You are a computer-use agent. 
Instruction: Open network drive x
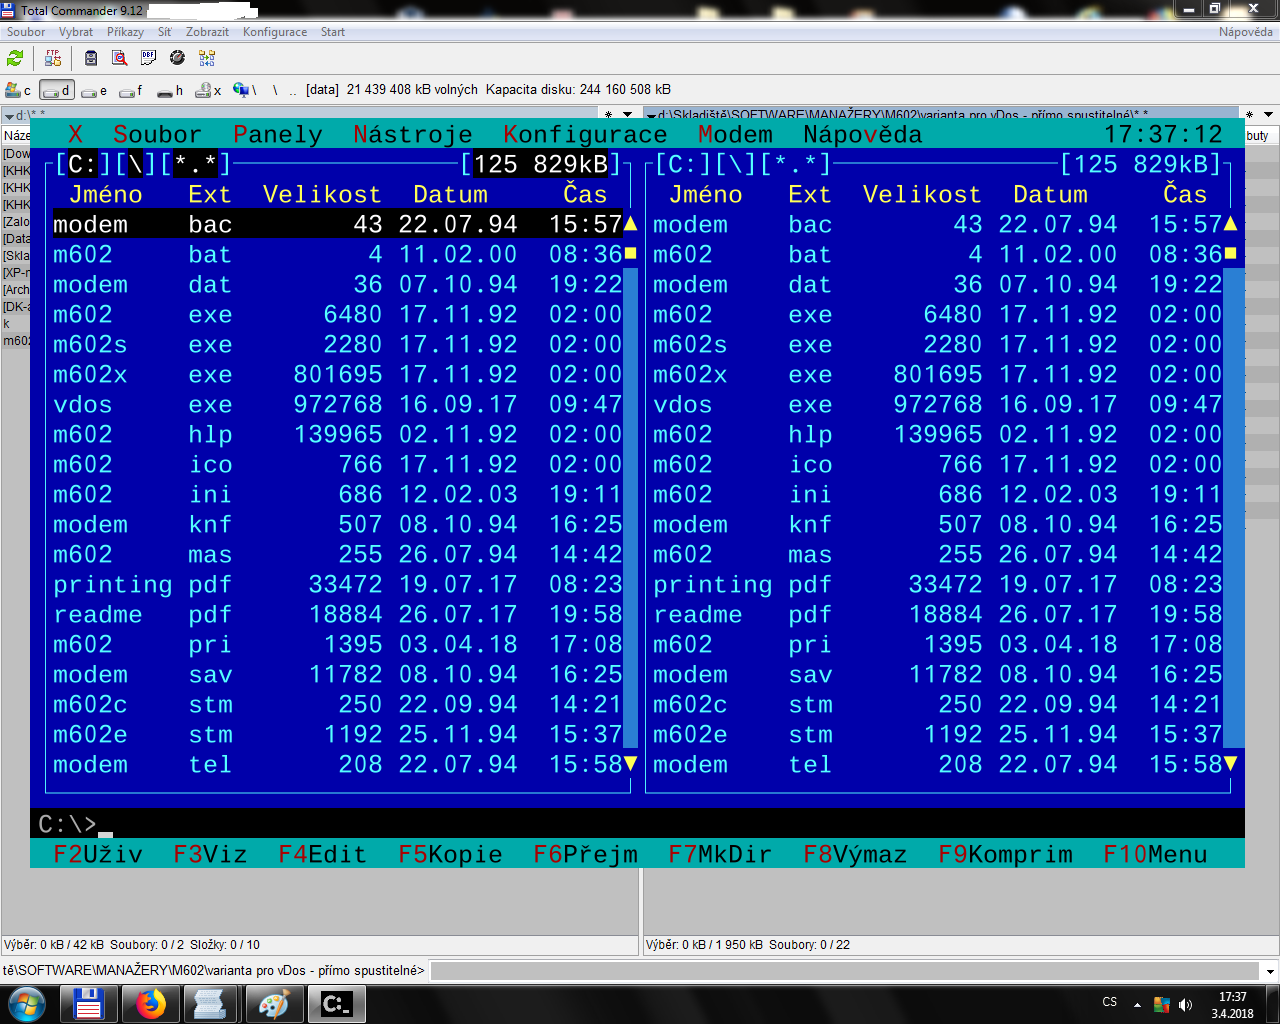click(x=208, y=90)
